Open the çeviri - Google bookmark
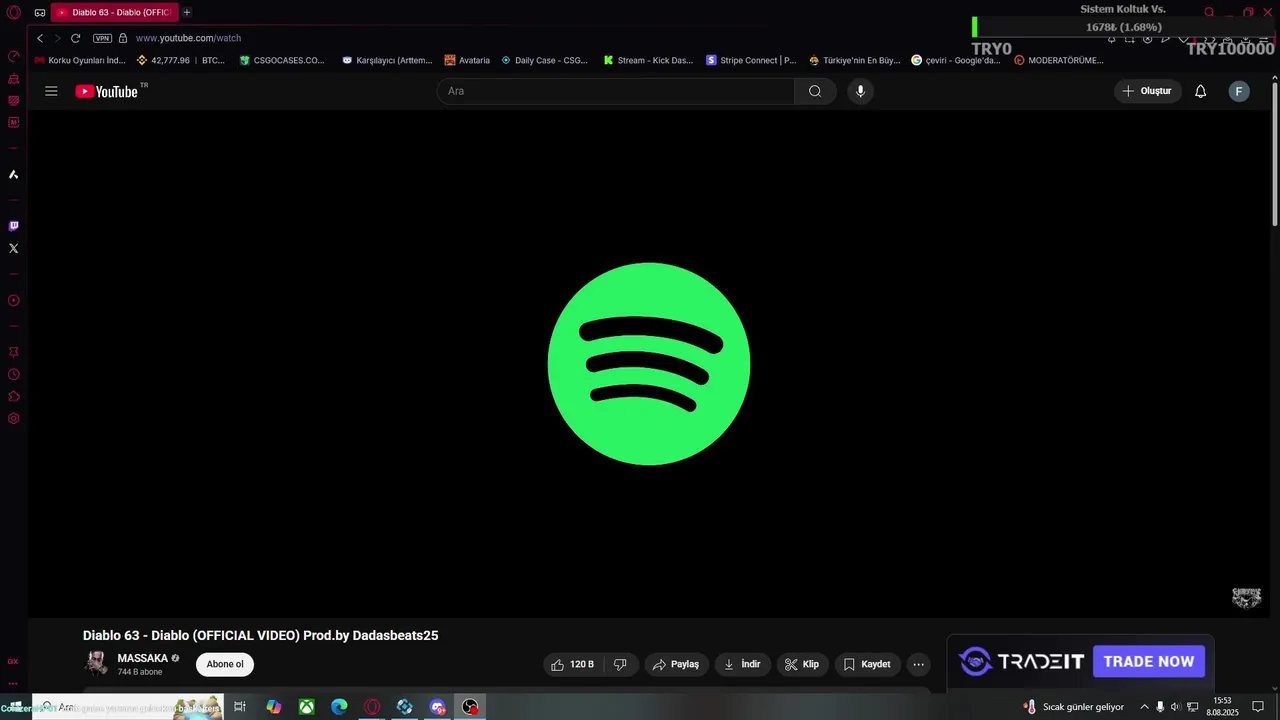The image size is (1280, 720). pos(956,60)
